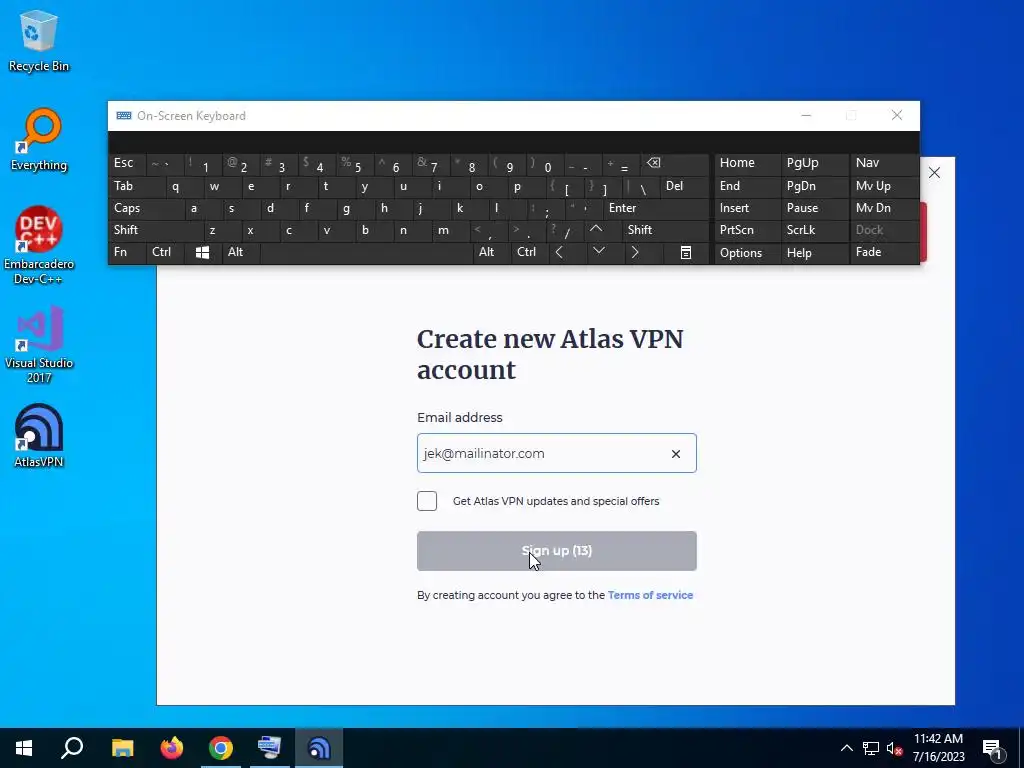Click the q key on On-Screen Keyboard

click(184, 186)
